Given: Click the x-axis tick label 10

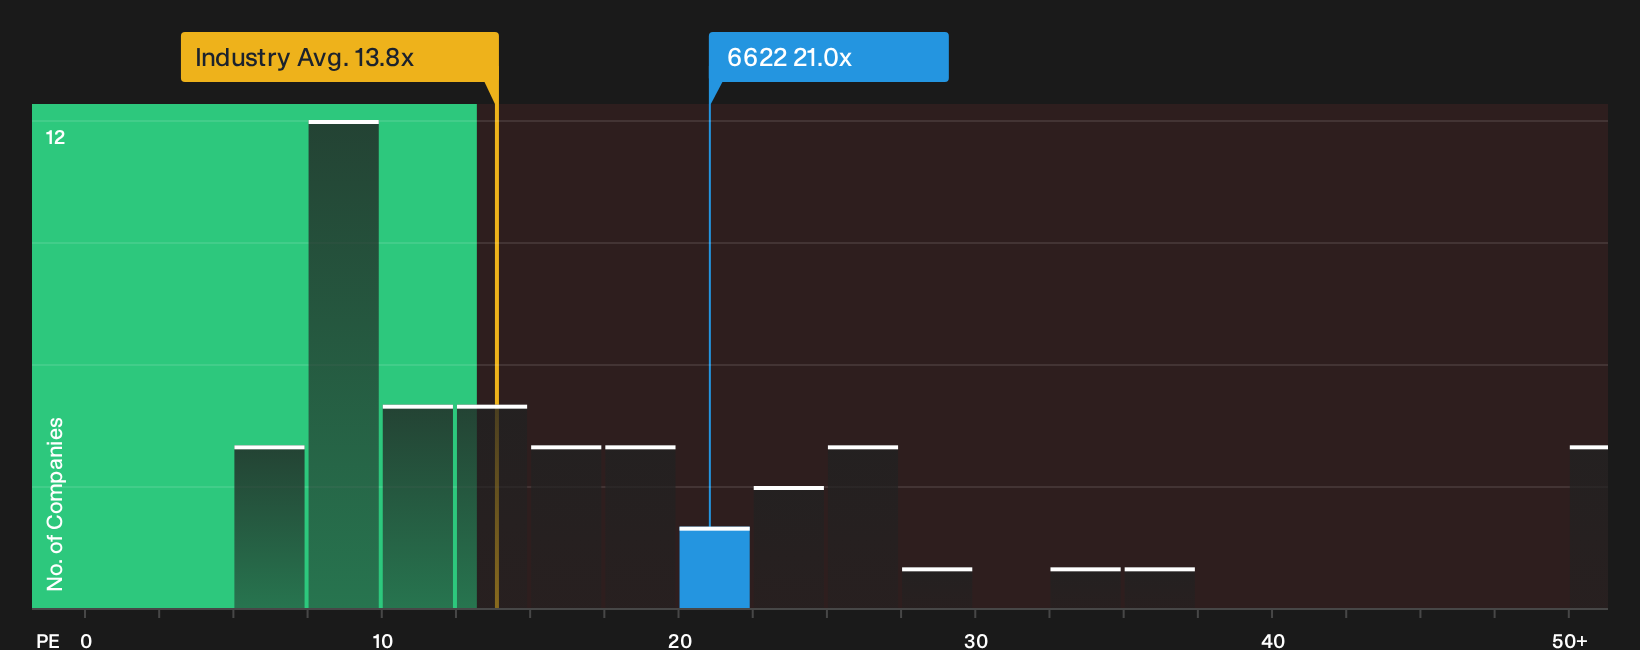Looking at the screenshot, I should click(382, 641).
